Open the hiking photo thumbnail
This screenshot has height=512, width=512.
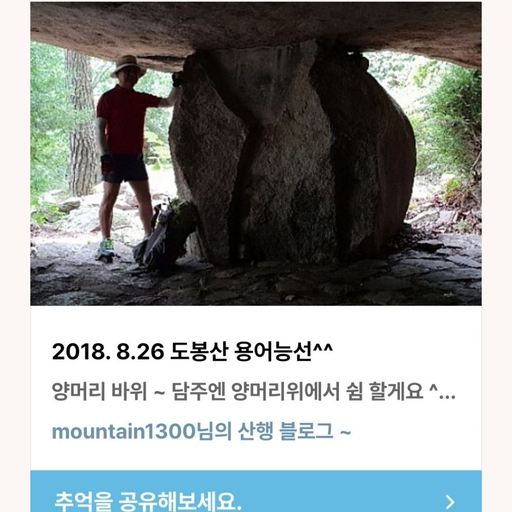click(256, 153)
